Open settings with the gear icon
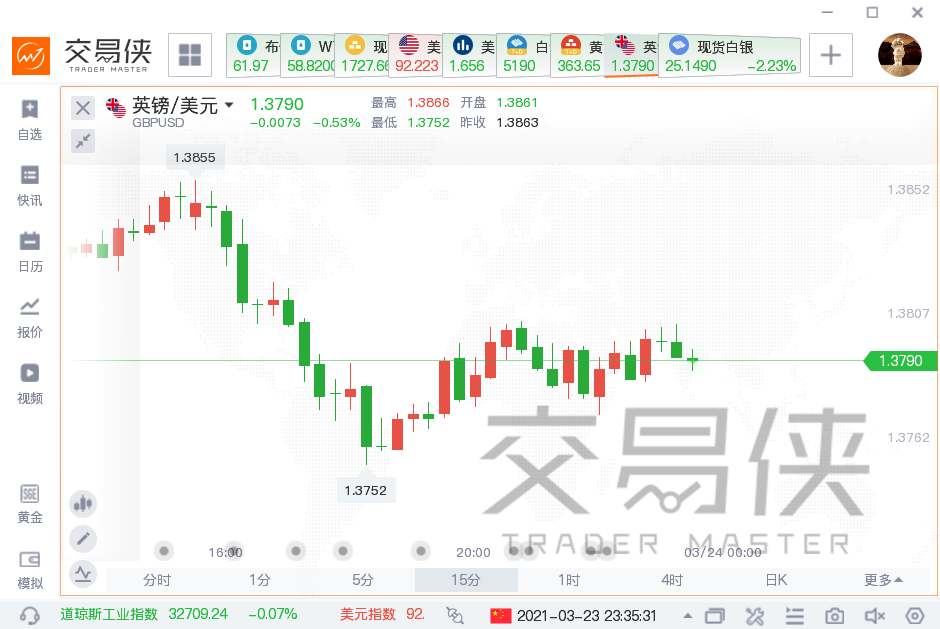 point(915,616)
